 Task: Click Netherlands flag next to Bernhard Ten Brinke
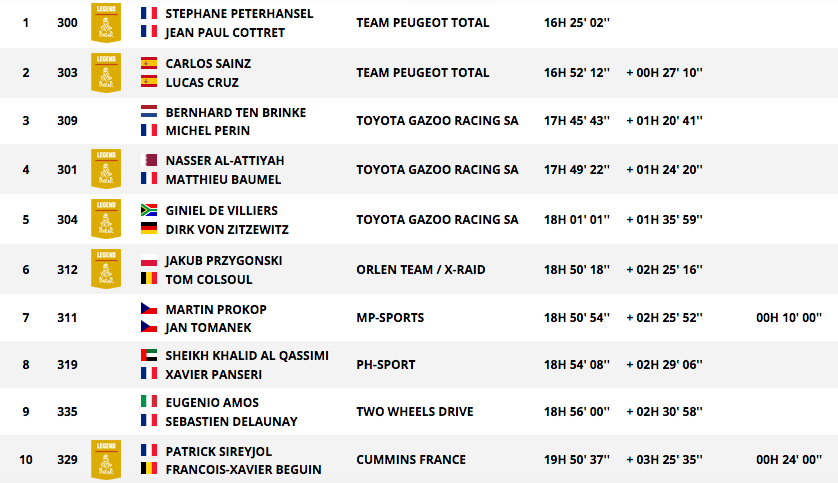pos(149,112)
